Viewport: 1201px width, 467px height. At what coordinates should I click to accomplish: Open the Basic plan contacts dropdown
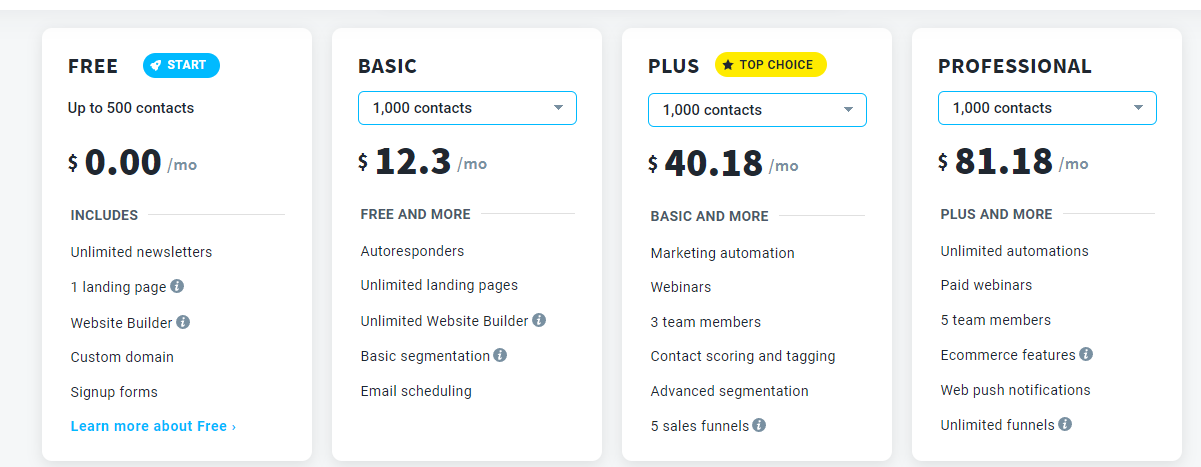pyautogui.click(x=467, y=108)
